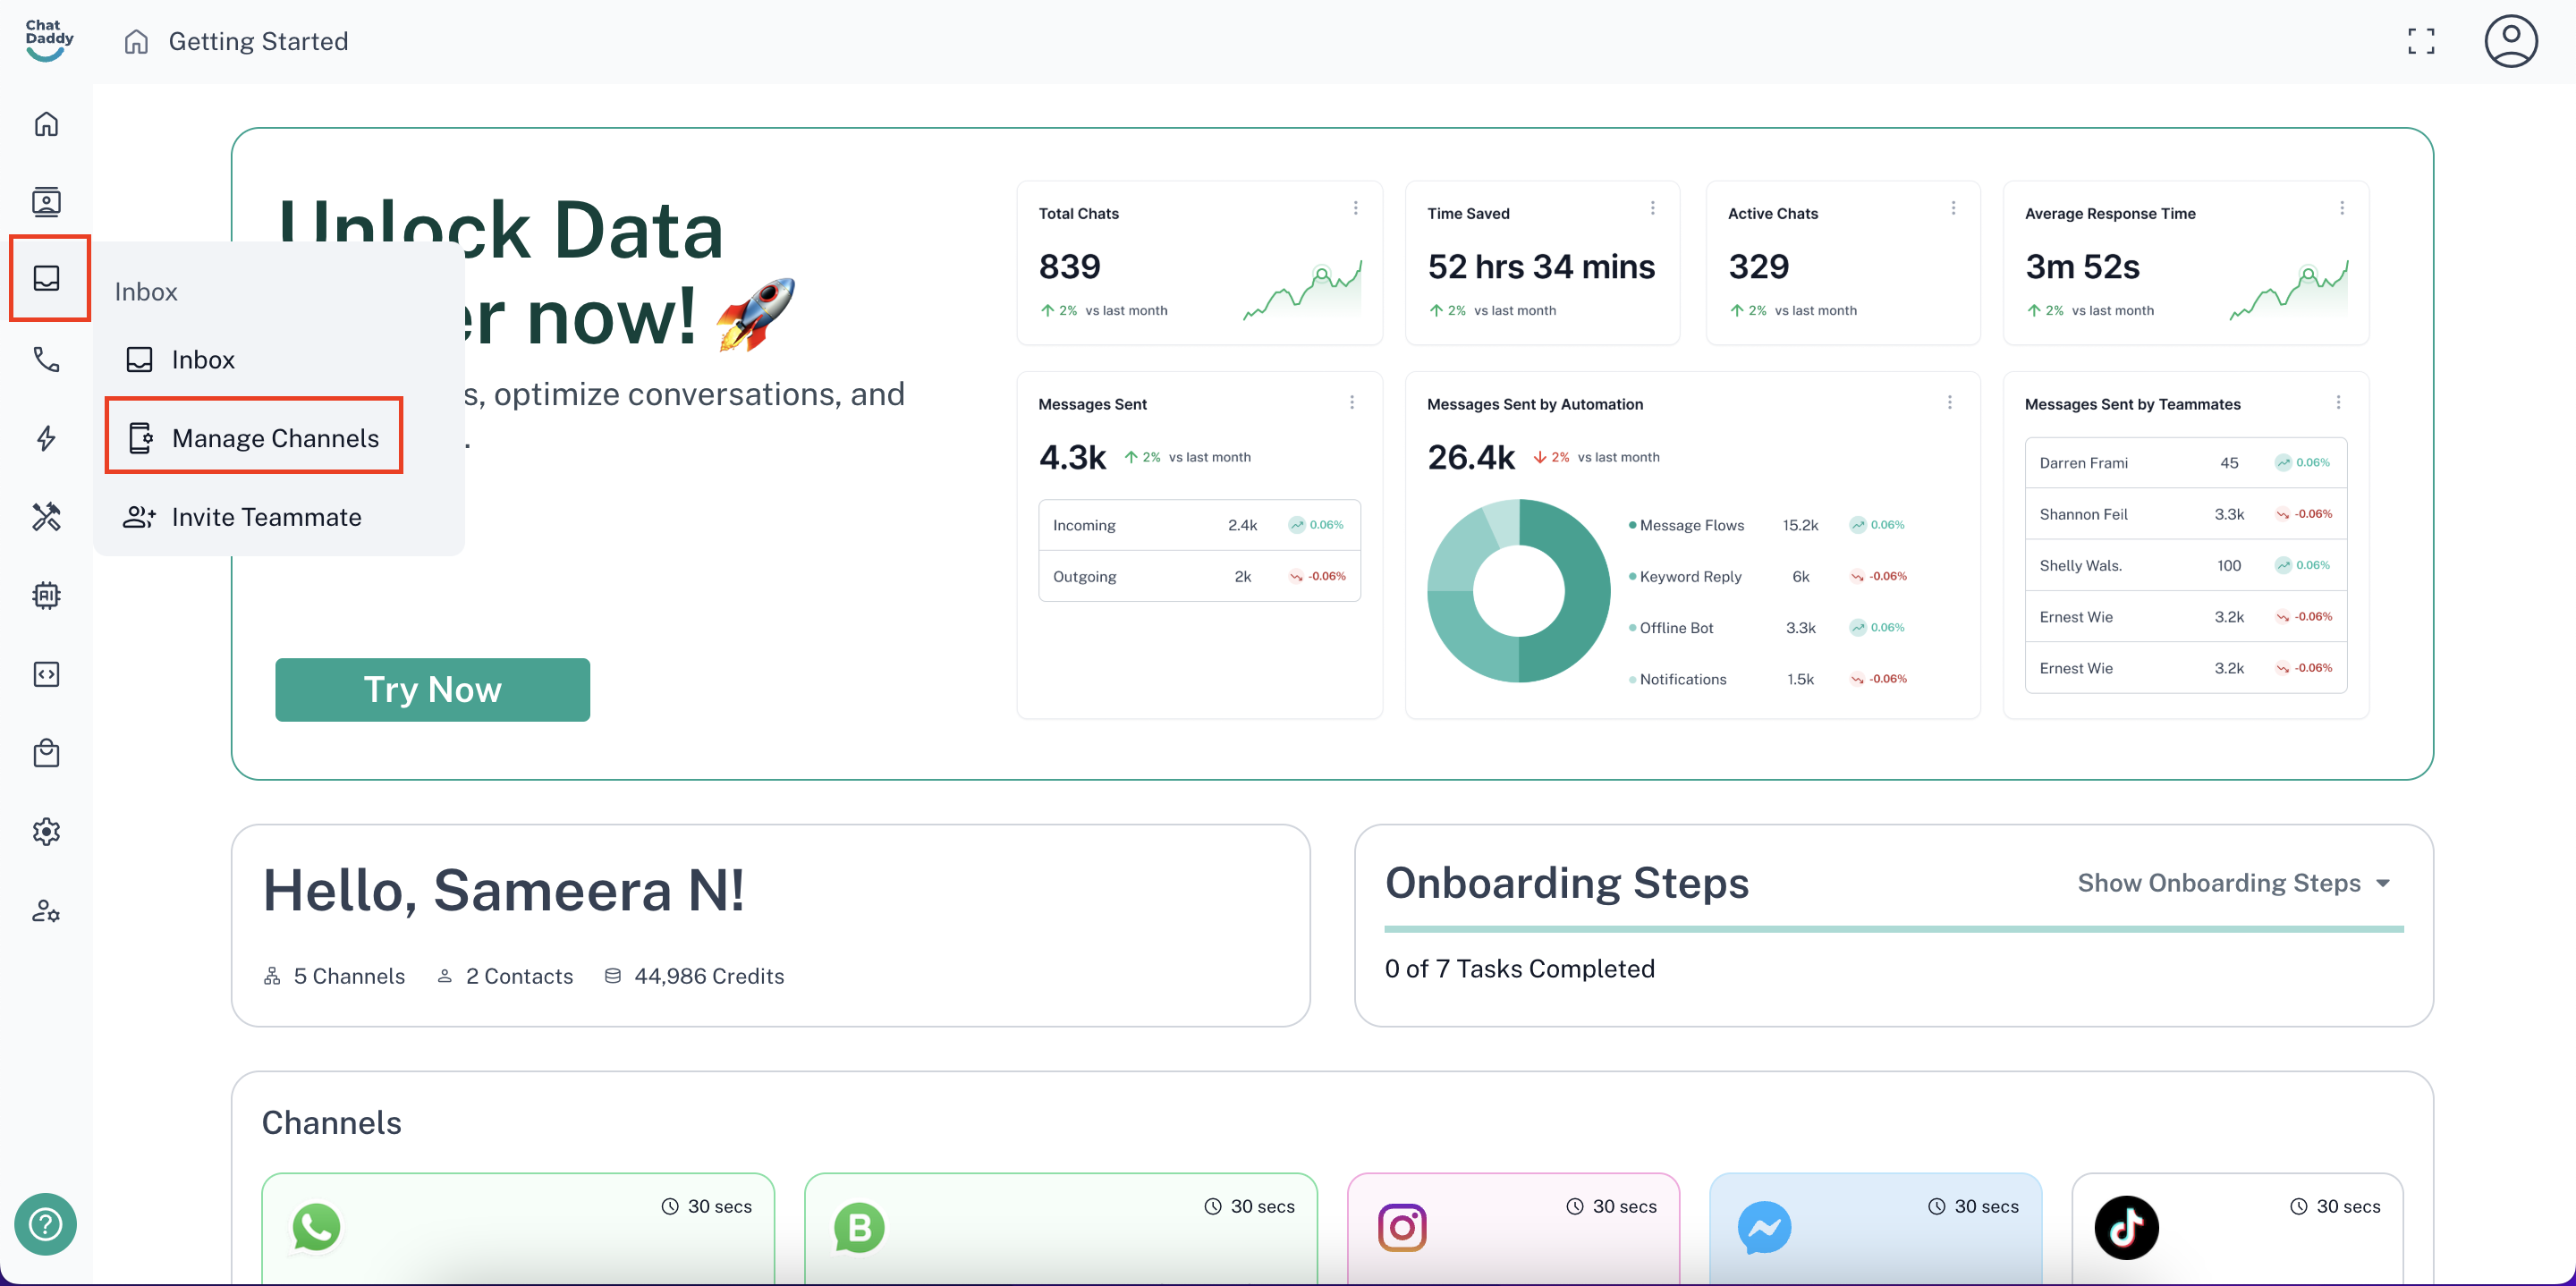This screenshot has width=2576, height=1286.
Task: Click the Getting Started breadcrumb title
Action: click(258, 41)
